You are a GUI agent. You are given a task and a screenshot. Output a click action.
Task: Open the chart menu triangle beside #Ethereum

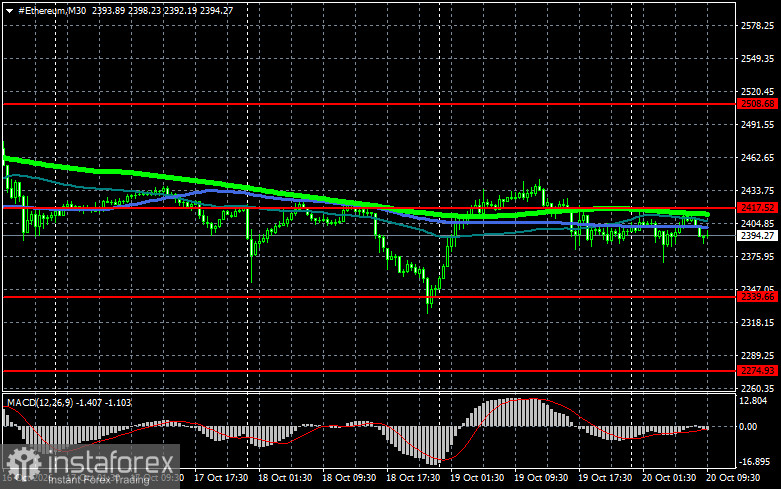(9, 10)
